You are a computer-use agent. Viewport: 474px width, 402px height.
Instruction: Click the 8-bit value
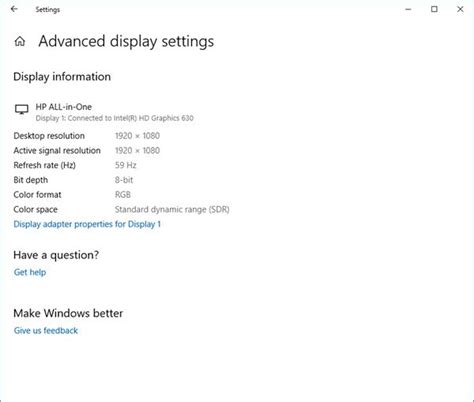tap(124, 180)
